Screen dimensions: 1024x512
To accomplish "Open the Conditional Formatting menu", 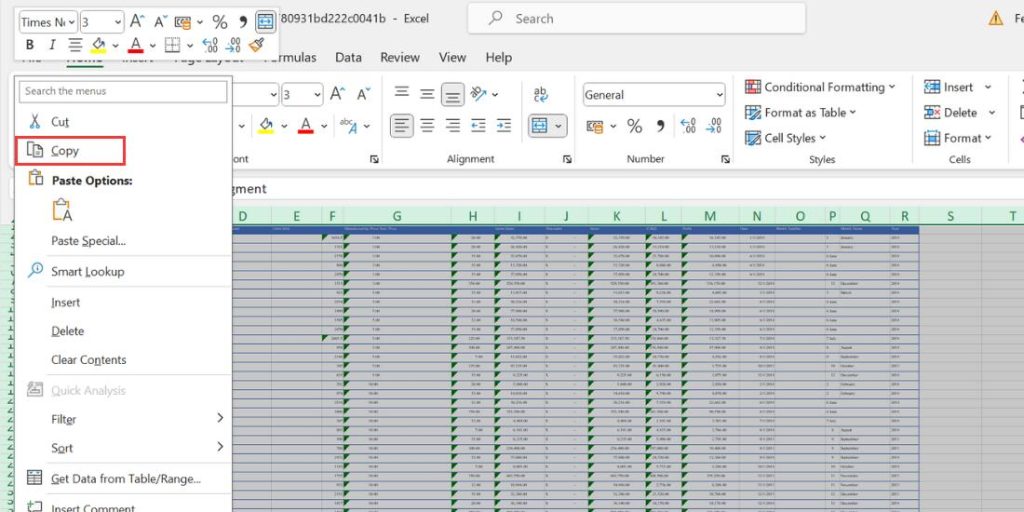I will coord(820,87).
